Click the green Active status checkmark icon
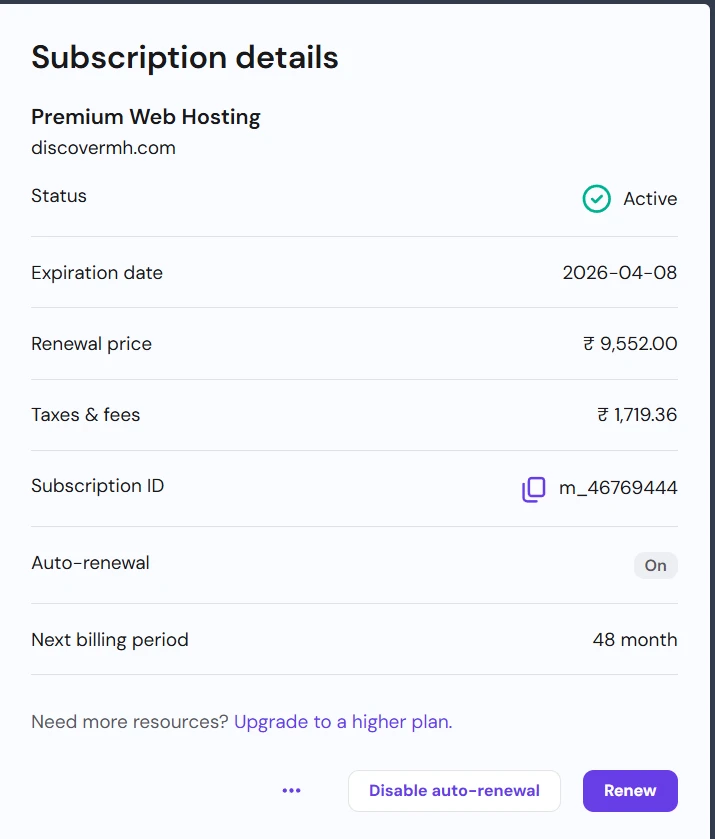Screen dimensions: 715x839 [596, 199]
